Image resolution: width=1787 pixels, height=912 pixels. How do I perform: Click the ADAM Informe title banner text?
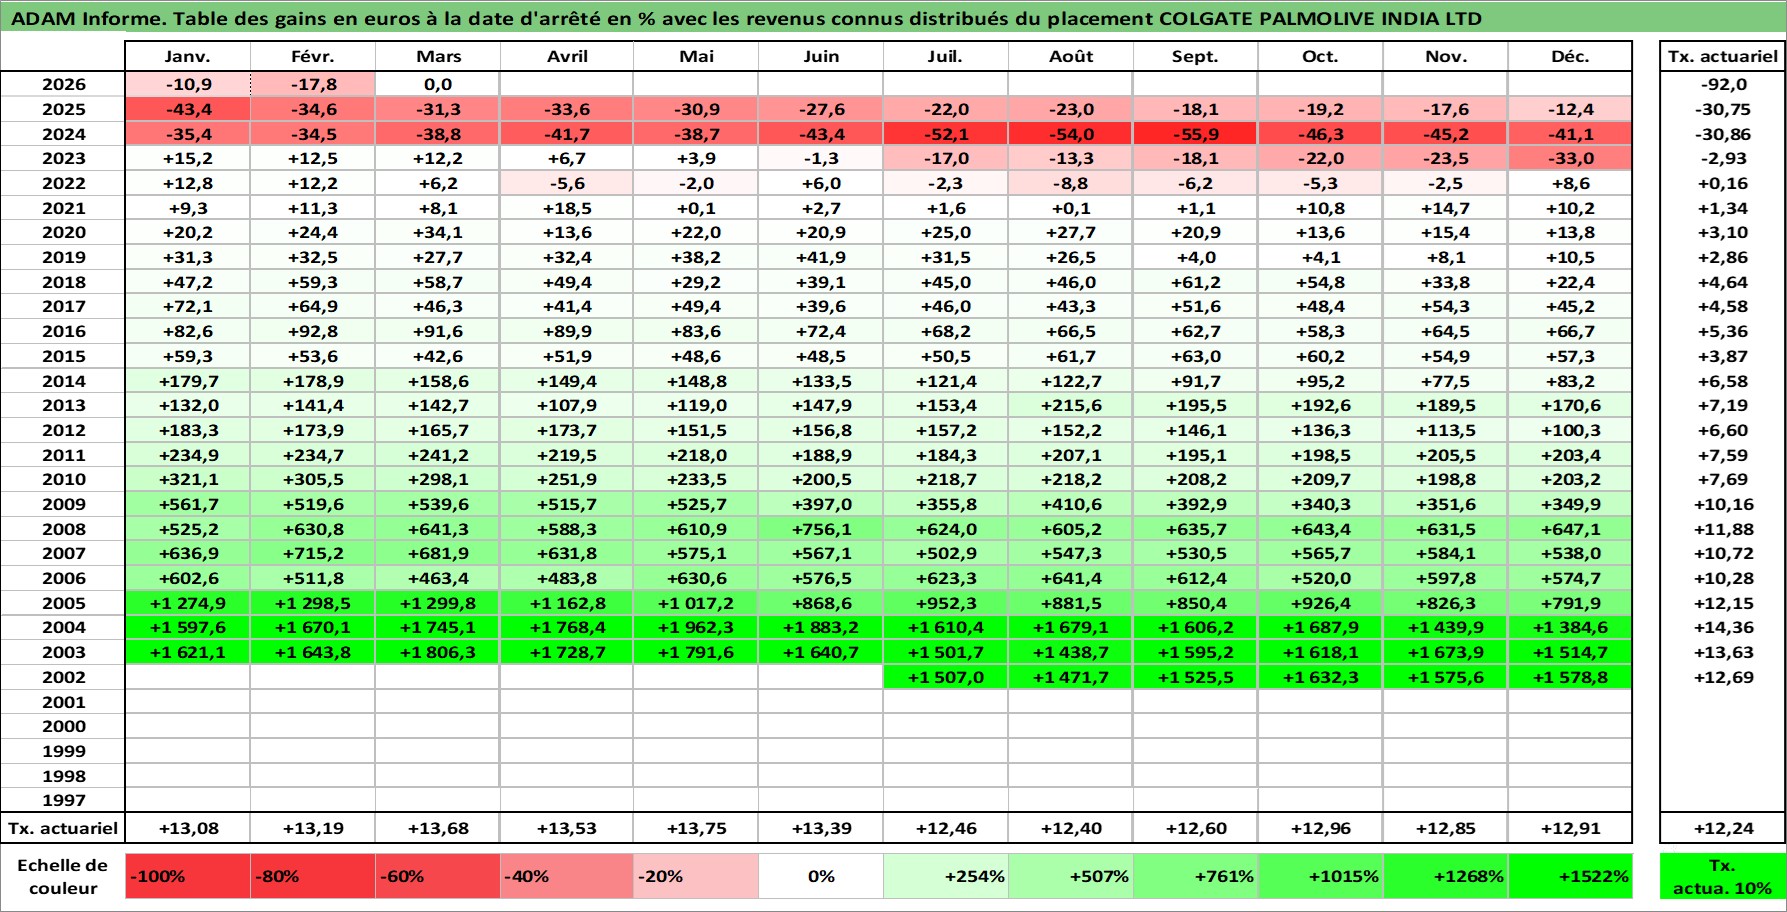(x=746, y=18)
